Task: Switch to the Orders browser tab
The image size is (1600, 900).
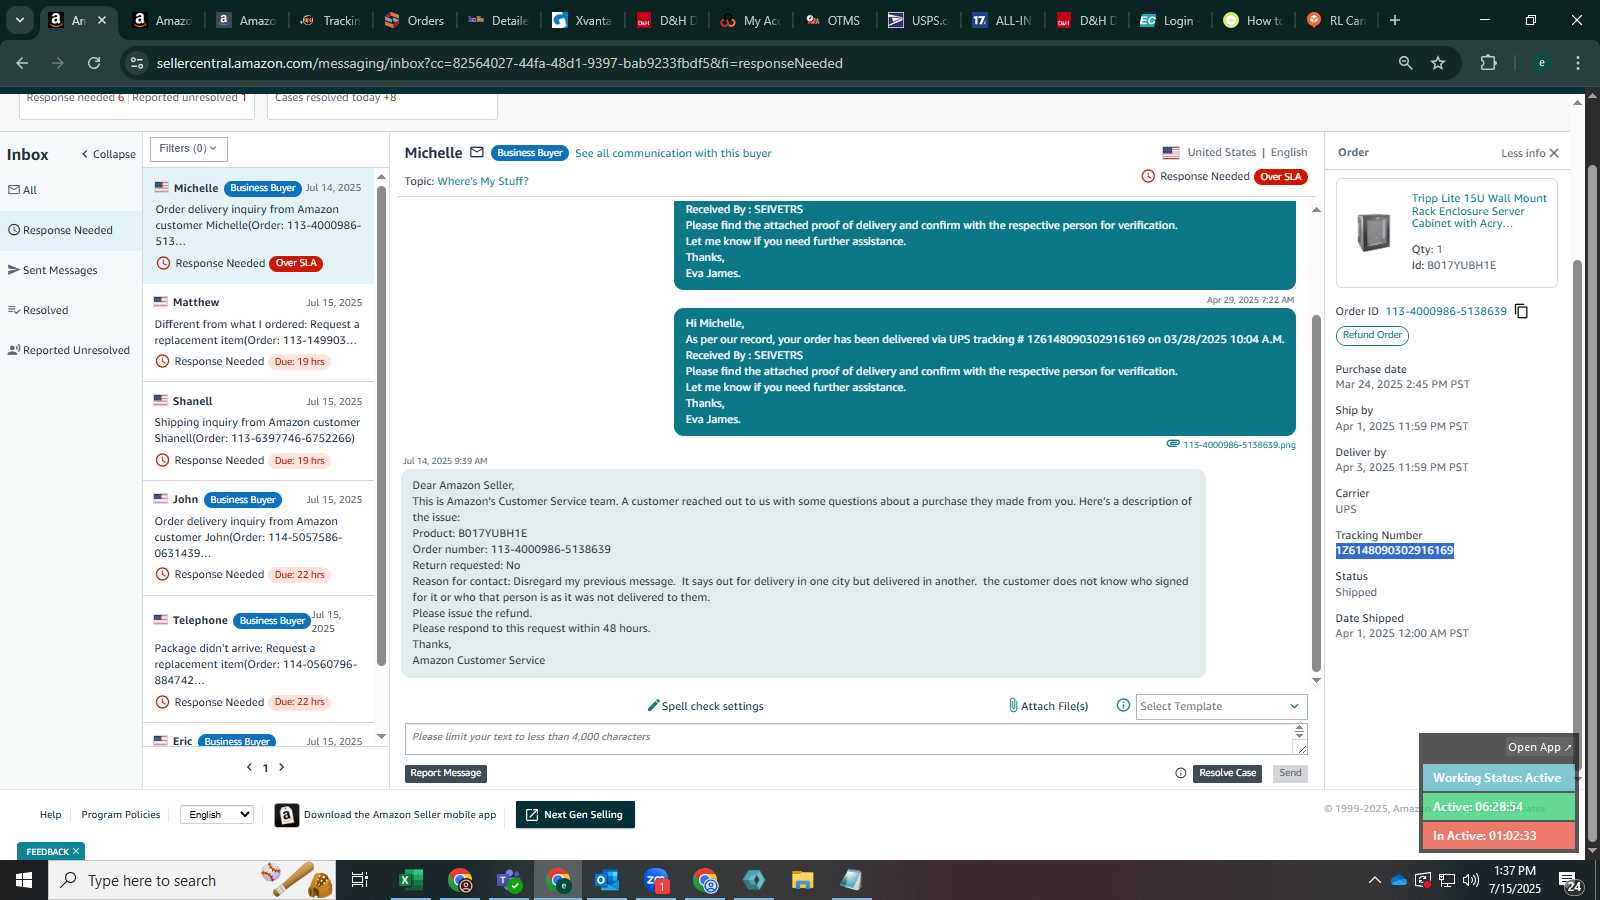Action: pyautogui.click(x=414, y=20)
